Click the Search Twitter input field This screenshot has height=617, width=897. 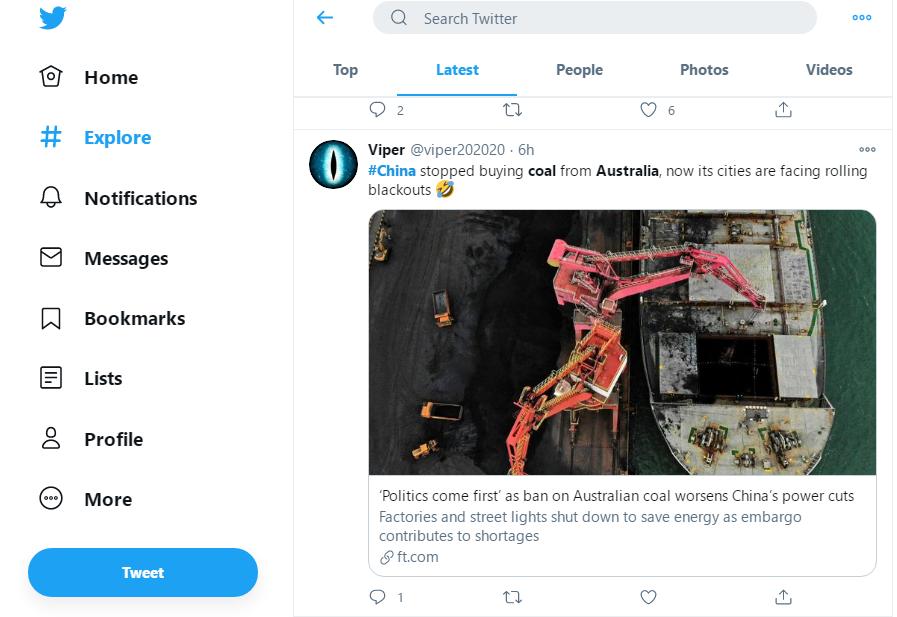tap(600, 18)
